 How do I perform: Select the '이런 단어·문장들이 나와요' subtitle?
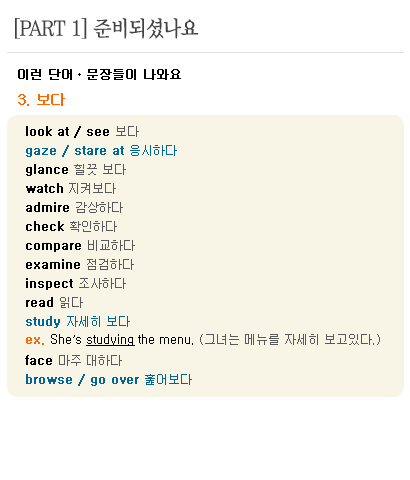point(99,74)
